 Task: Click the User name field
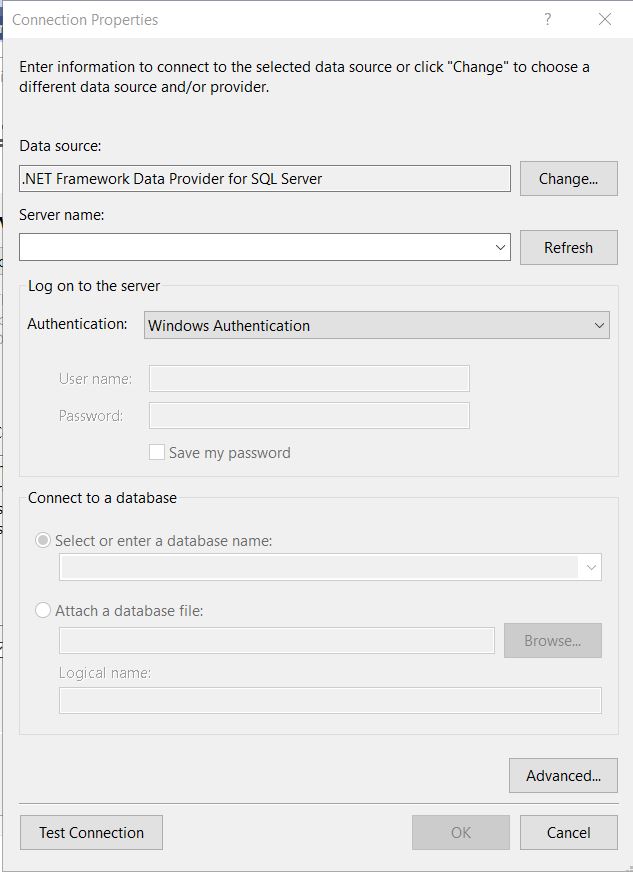point(309,378)
